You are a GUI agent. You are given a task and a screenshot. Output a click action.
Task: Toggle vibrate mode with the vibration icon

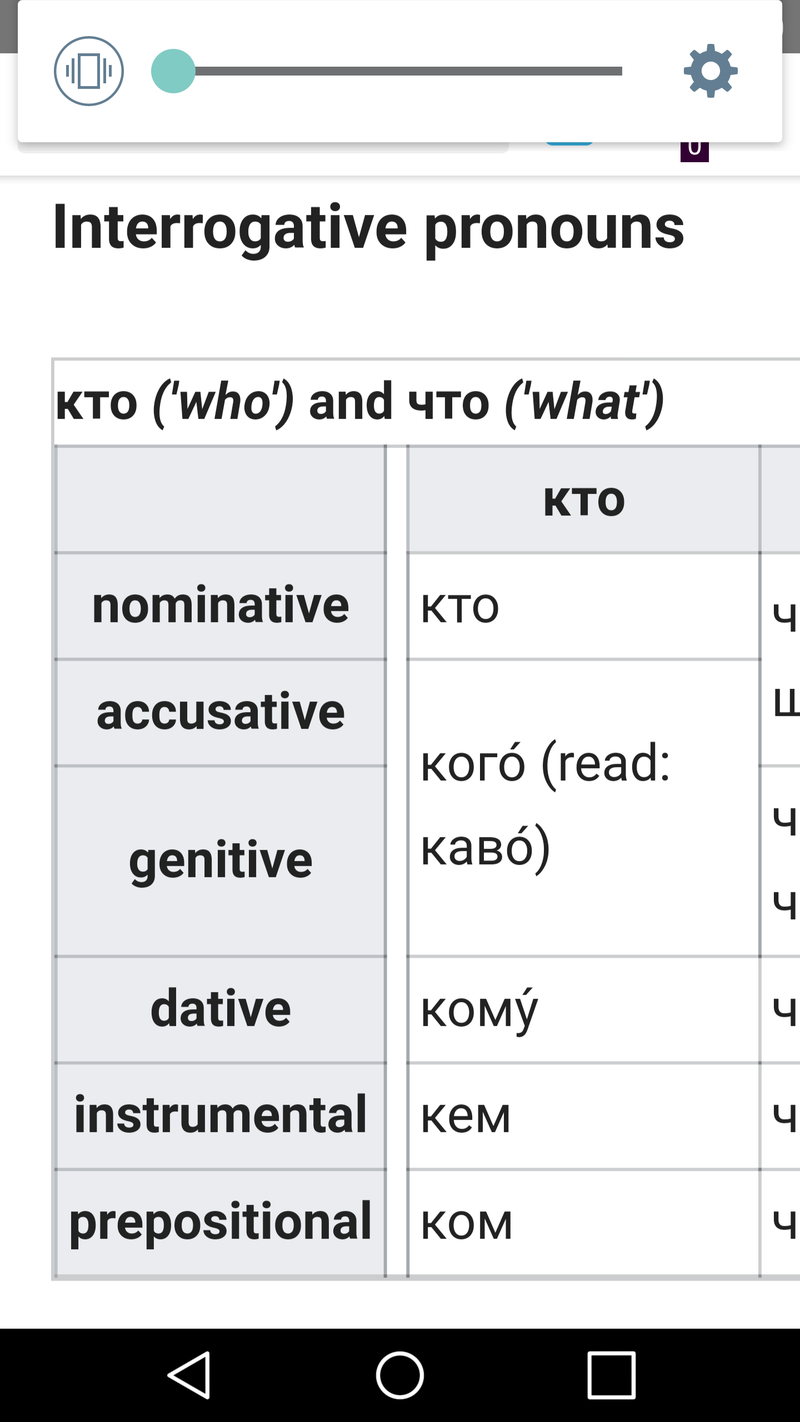pos(88,70)
